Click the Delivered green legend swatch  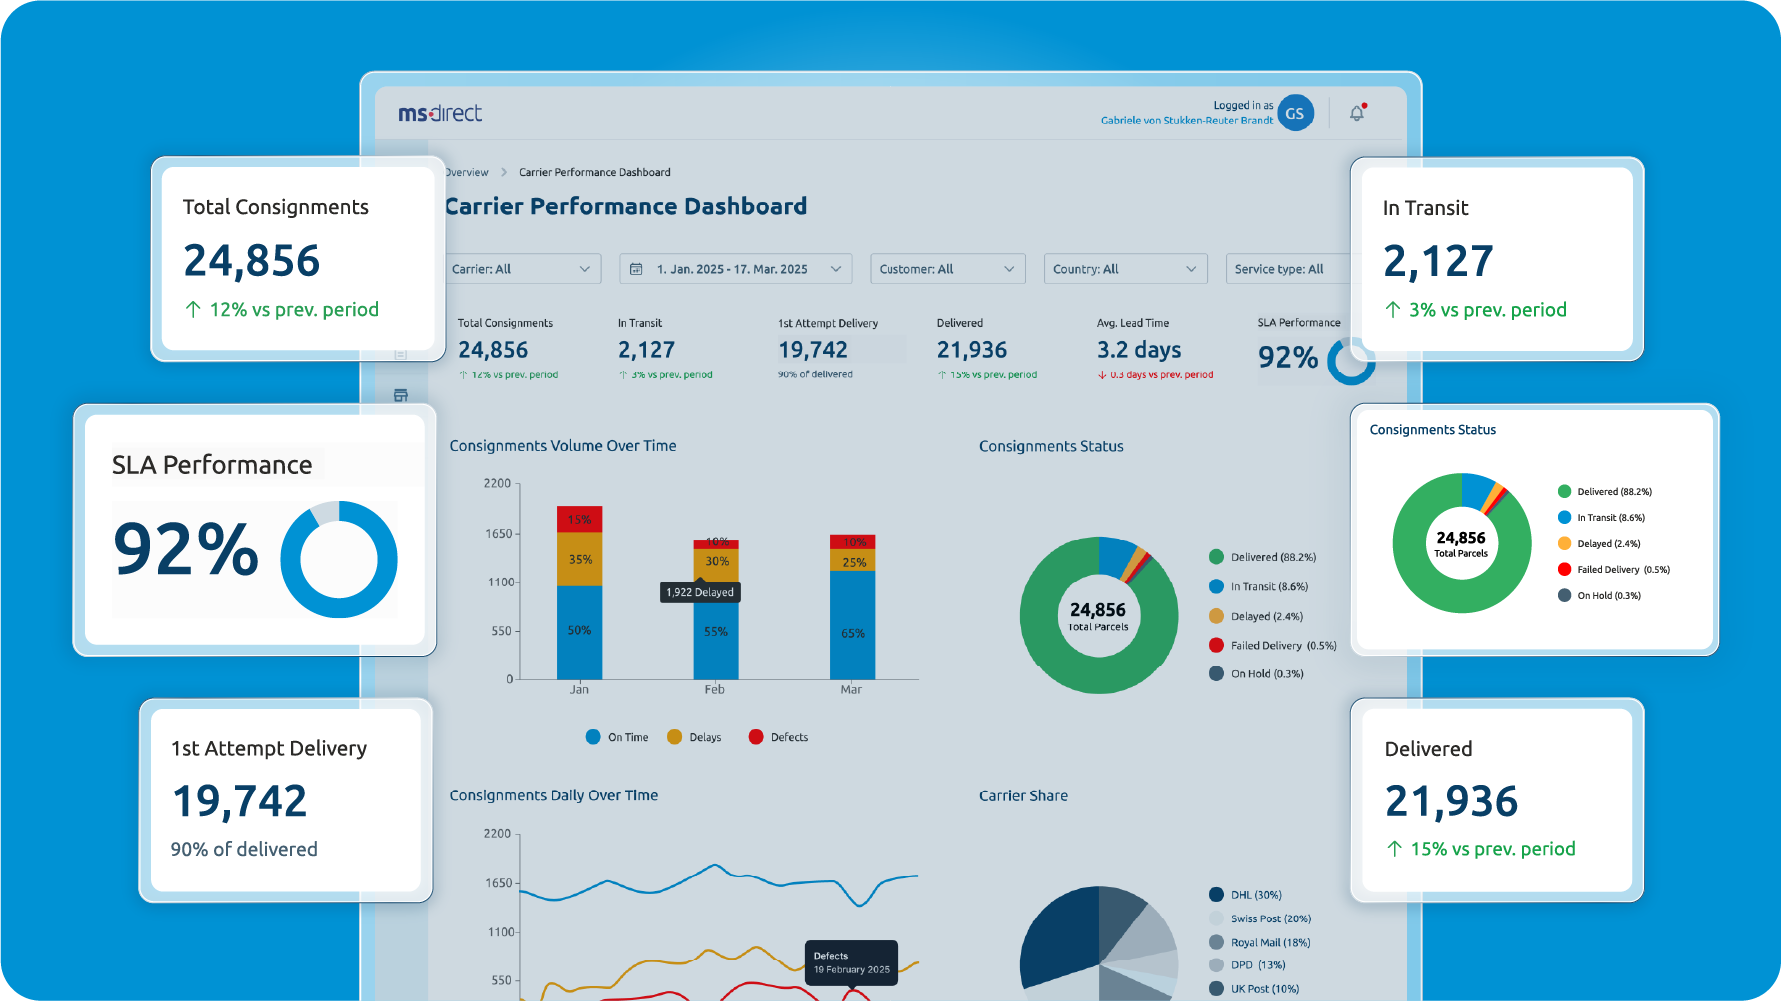click(x=1216, y=557)
